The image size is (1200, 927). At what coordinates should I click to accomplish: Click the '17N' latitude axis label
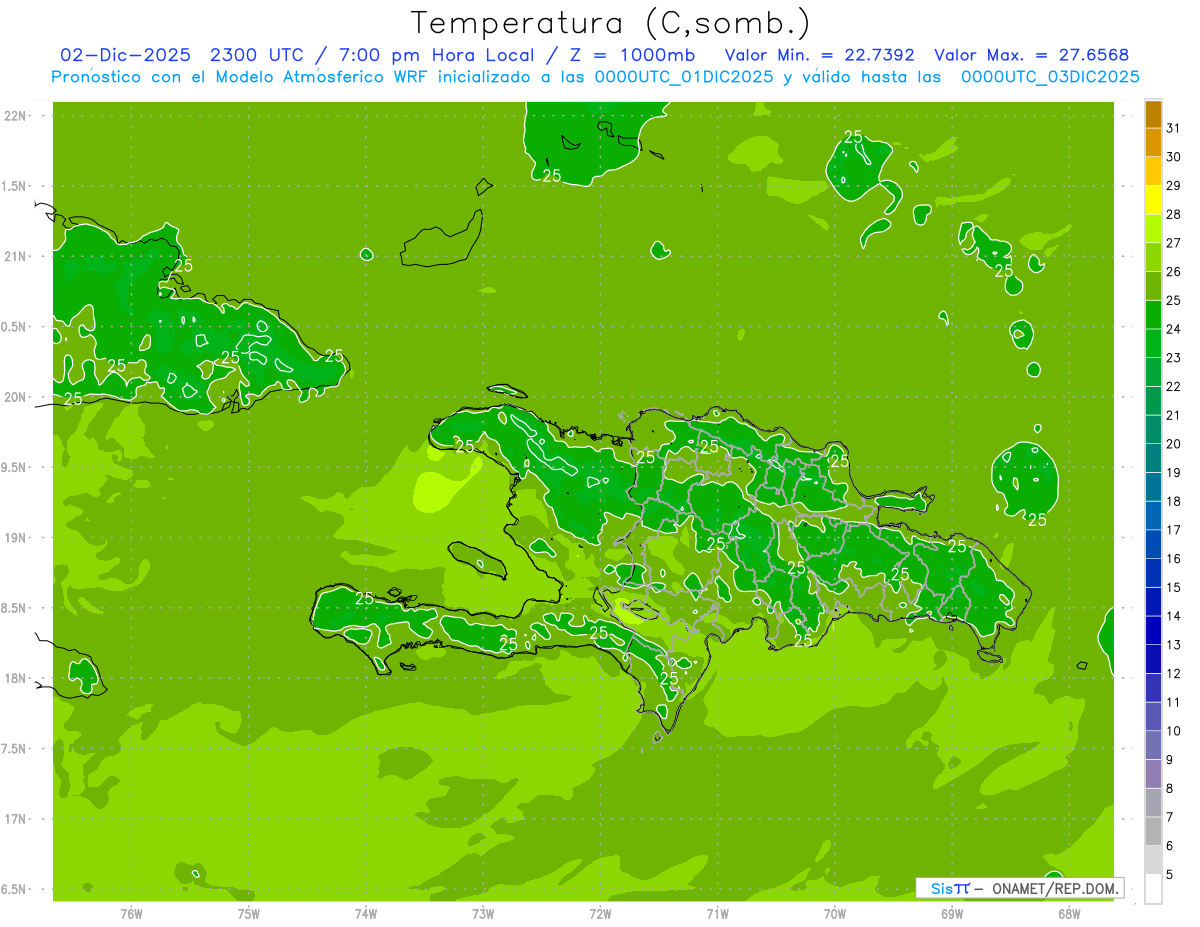pyautogui.click(x=15, y=820)
